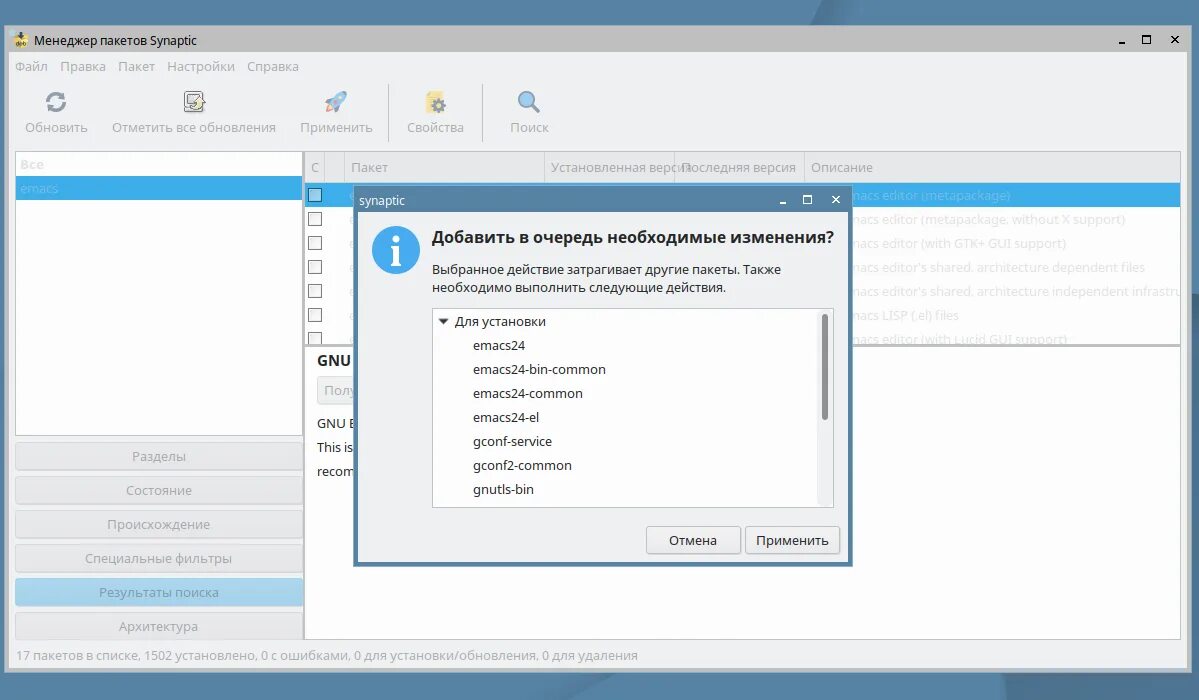Select emacs entry in left filter list

pos(159,188)
